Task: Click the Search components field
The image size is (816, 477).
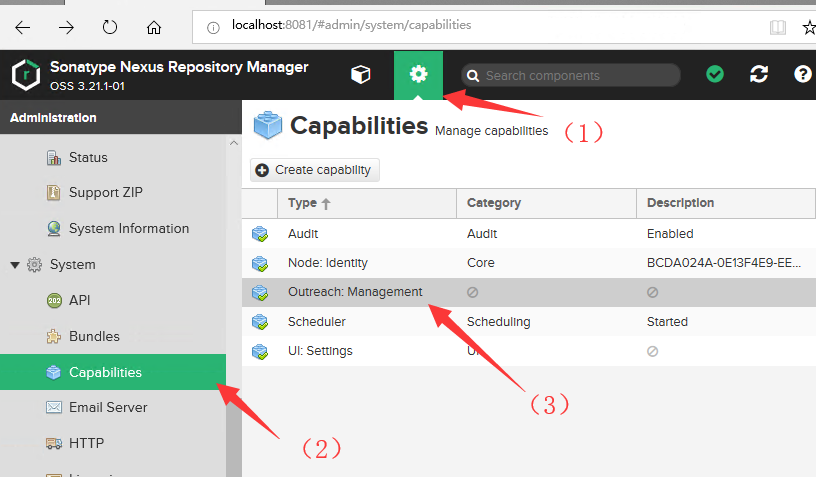Action: click(571, 75)
